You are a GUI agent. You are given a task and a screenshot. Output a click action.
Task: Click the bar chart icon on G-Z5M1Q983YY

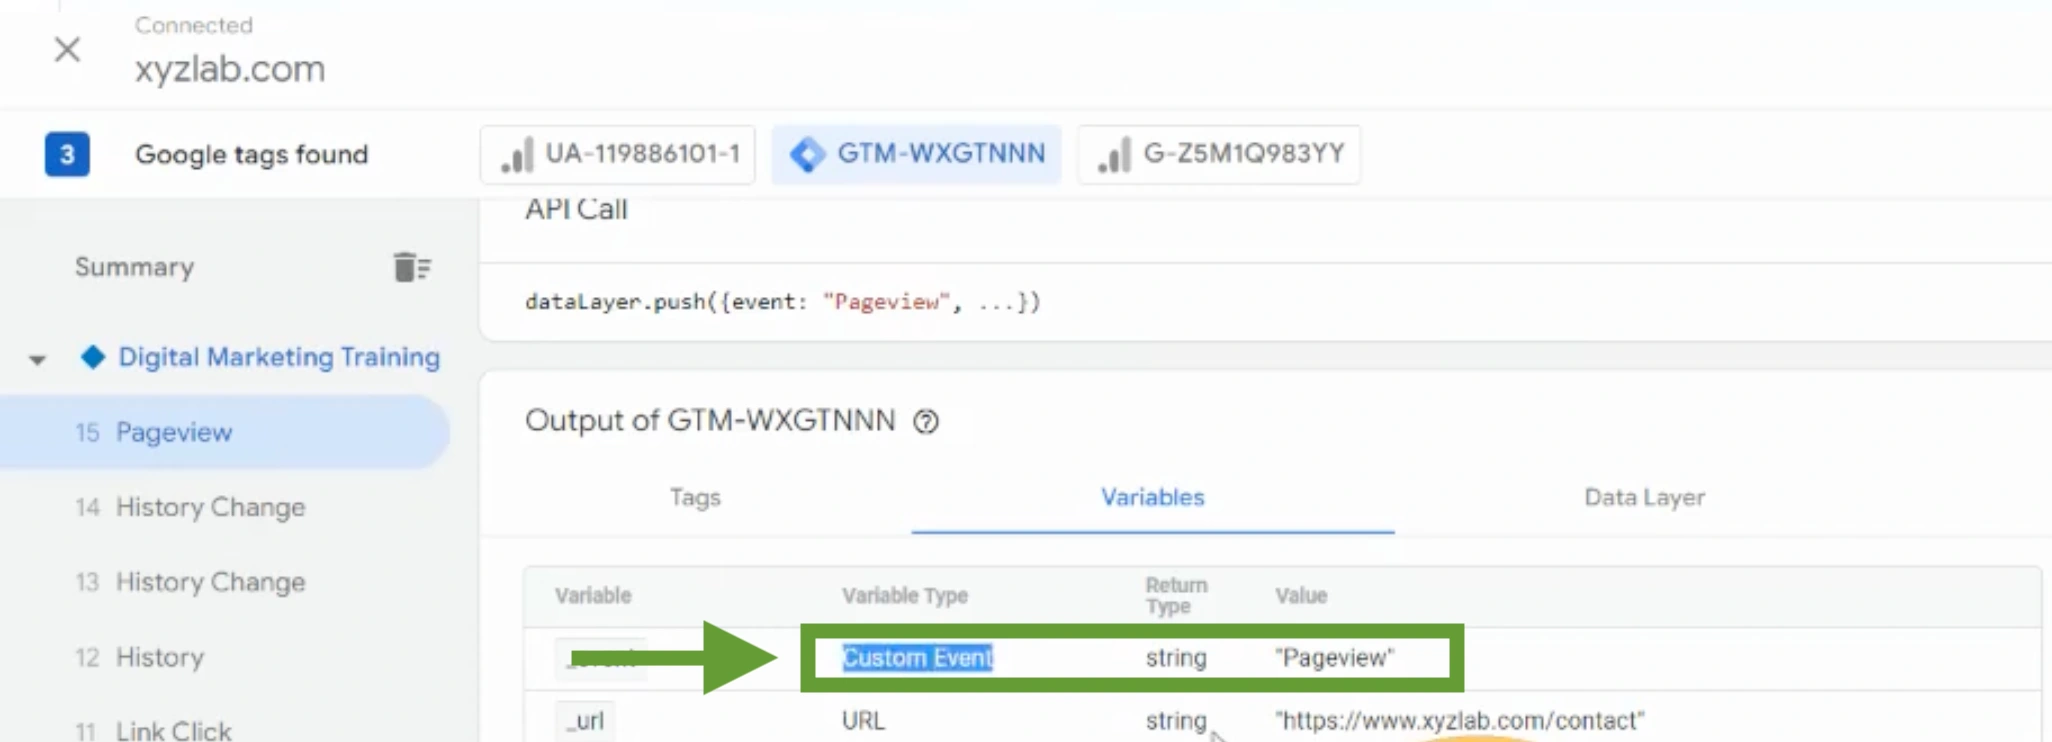coord(1114,155)
